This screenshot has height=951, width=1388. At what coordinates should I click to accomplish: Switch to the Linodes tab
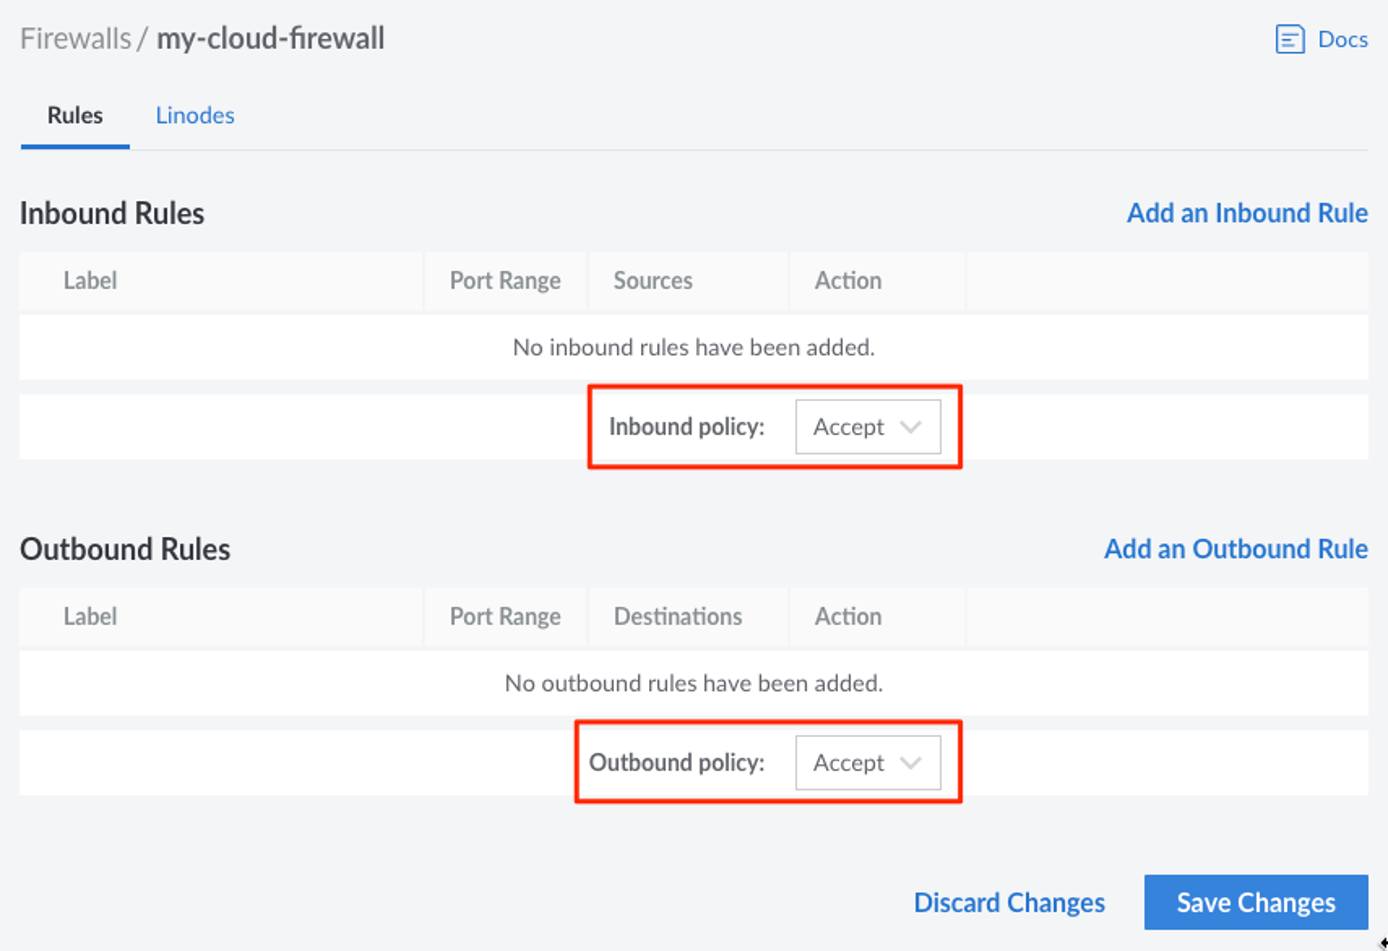click(x=194, y=115)
